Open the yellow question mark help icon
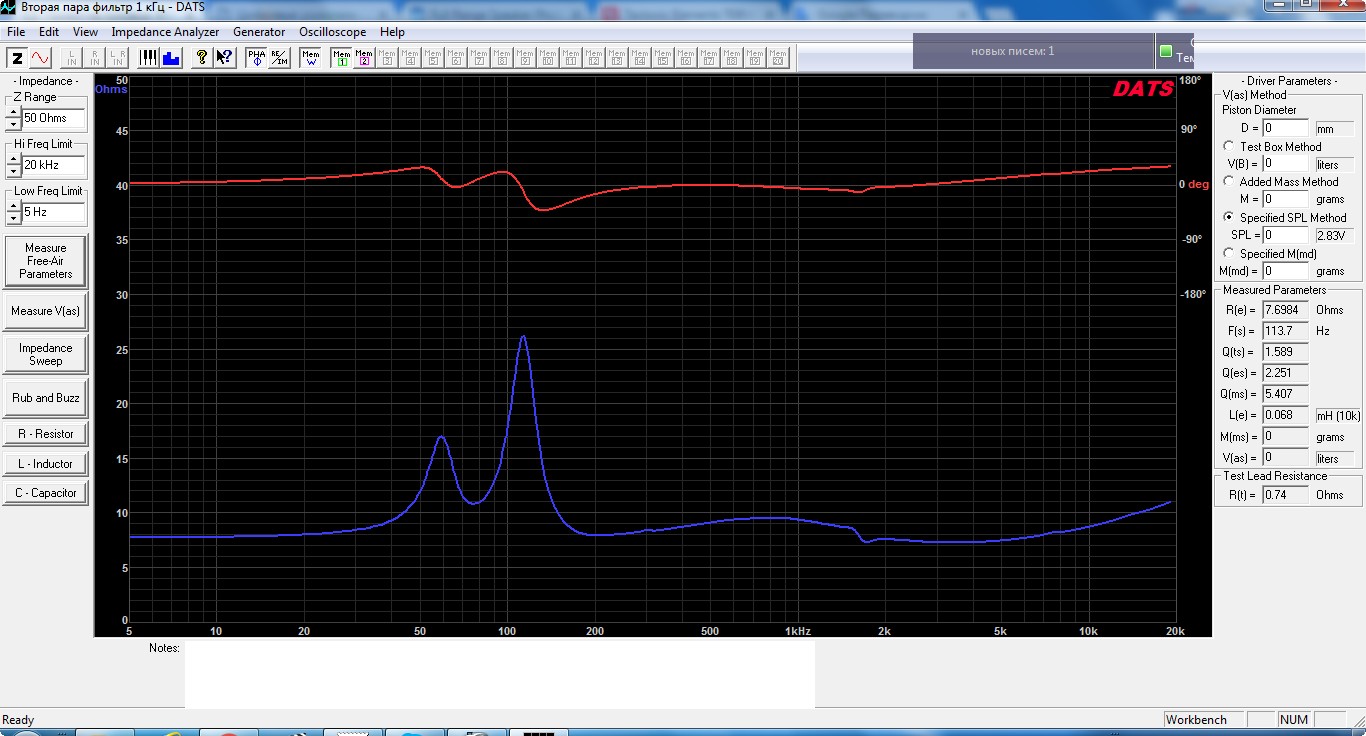The height and width of the screenshot is (736, 1366). coord(202,58)
